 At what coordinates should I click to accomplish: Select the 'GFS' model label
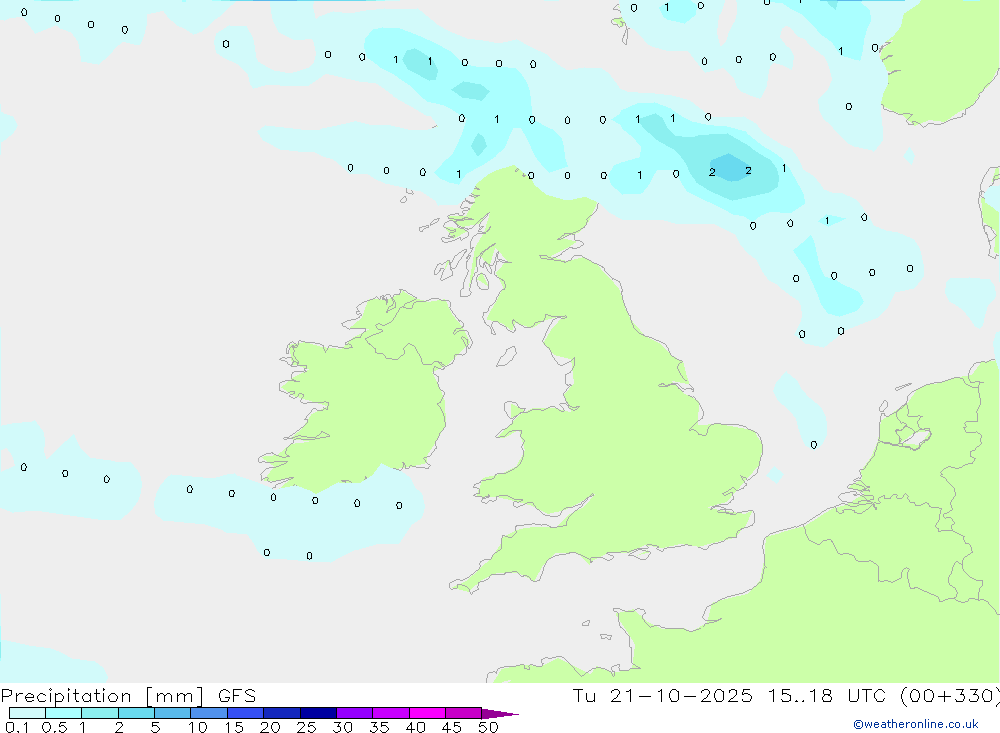point(237,696)
